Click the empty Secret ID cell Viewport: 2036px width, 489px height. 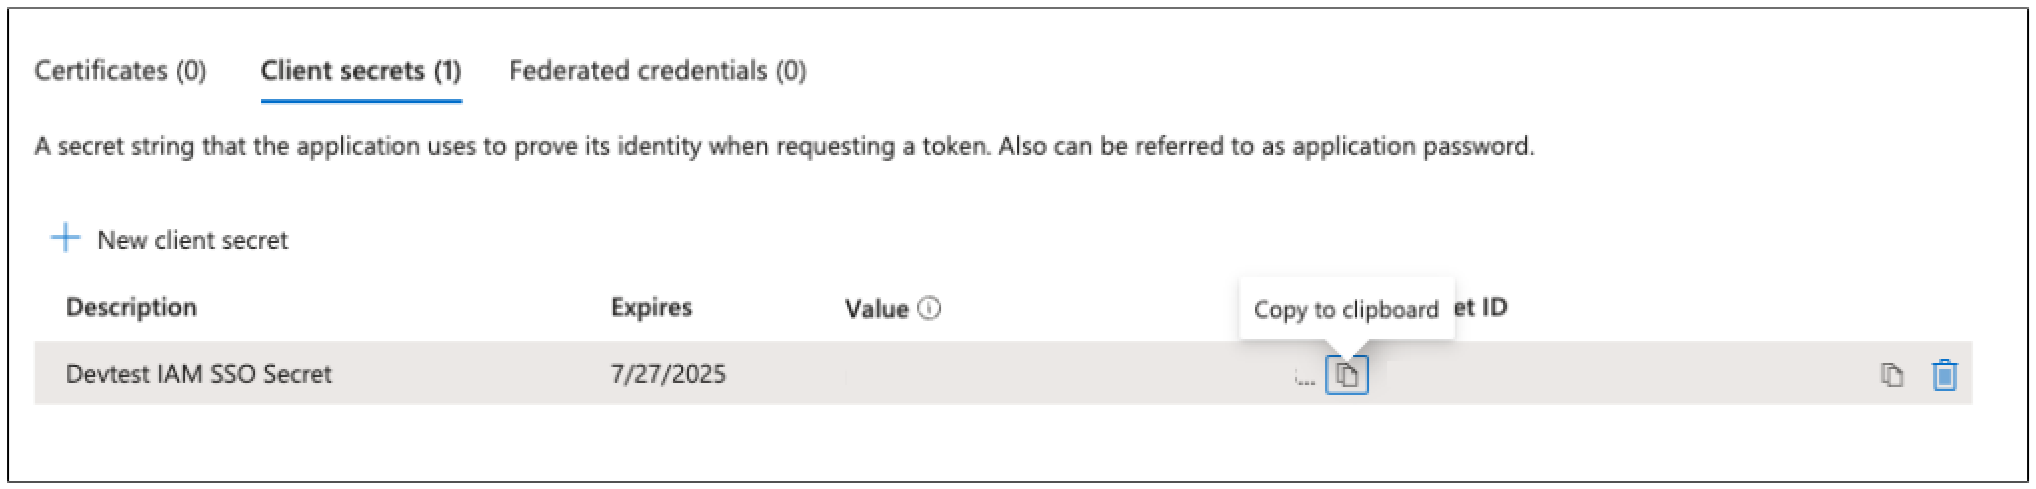(x=1620, y=375)
